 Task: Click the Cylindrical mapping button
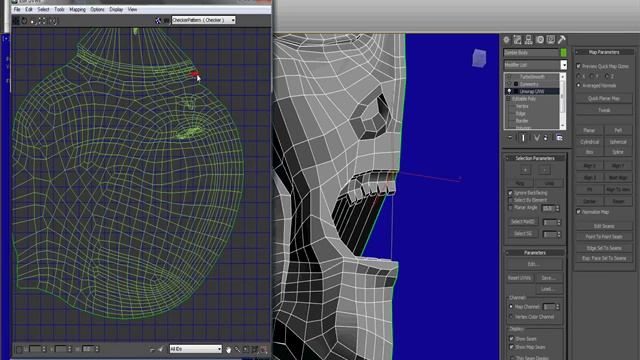coord(589,142)
